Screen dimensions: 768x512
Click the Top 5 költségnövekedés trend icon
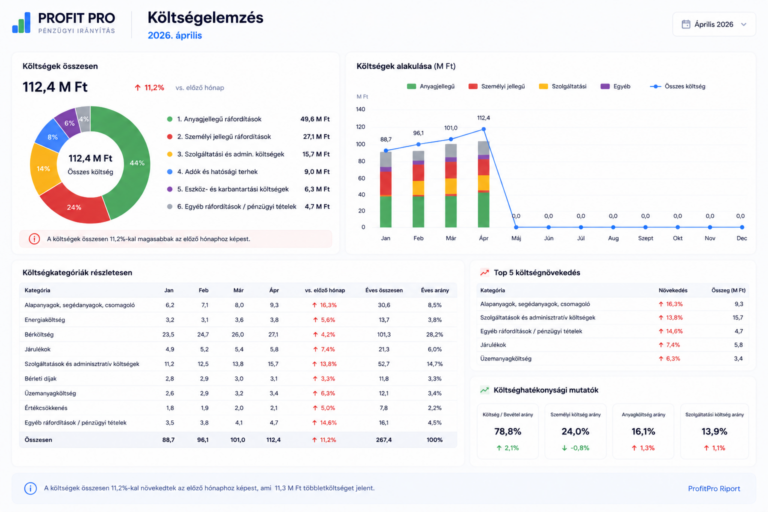point(484,272)
